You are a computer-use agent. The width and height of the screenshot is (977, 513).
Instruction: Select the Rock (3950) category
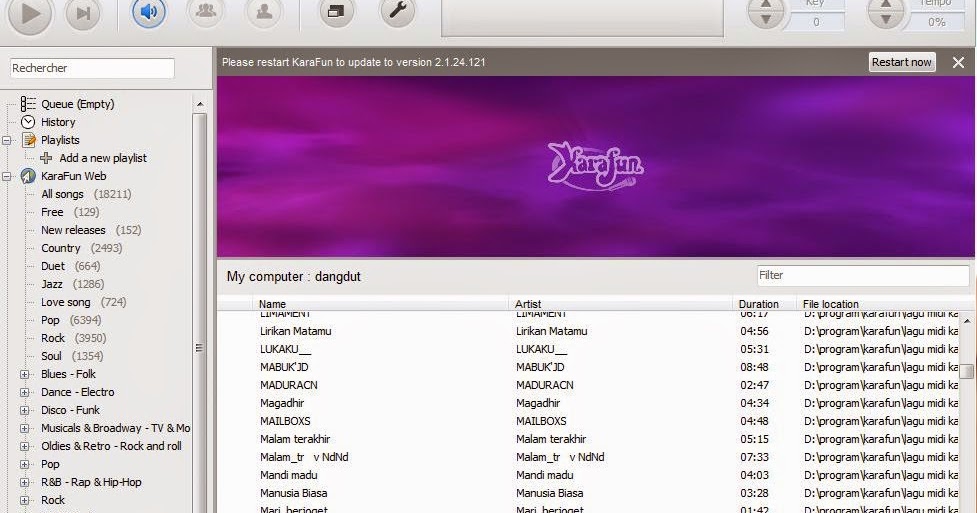coord(74,338)
